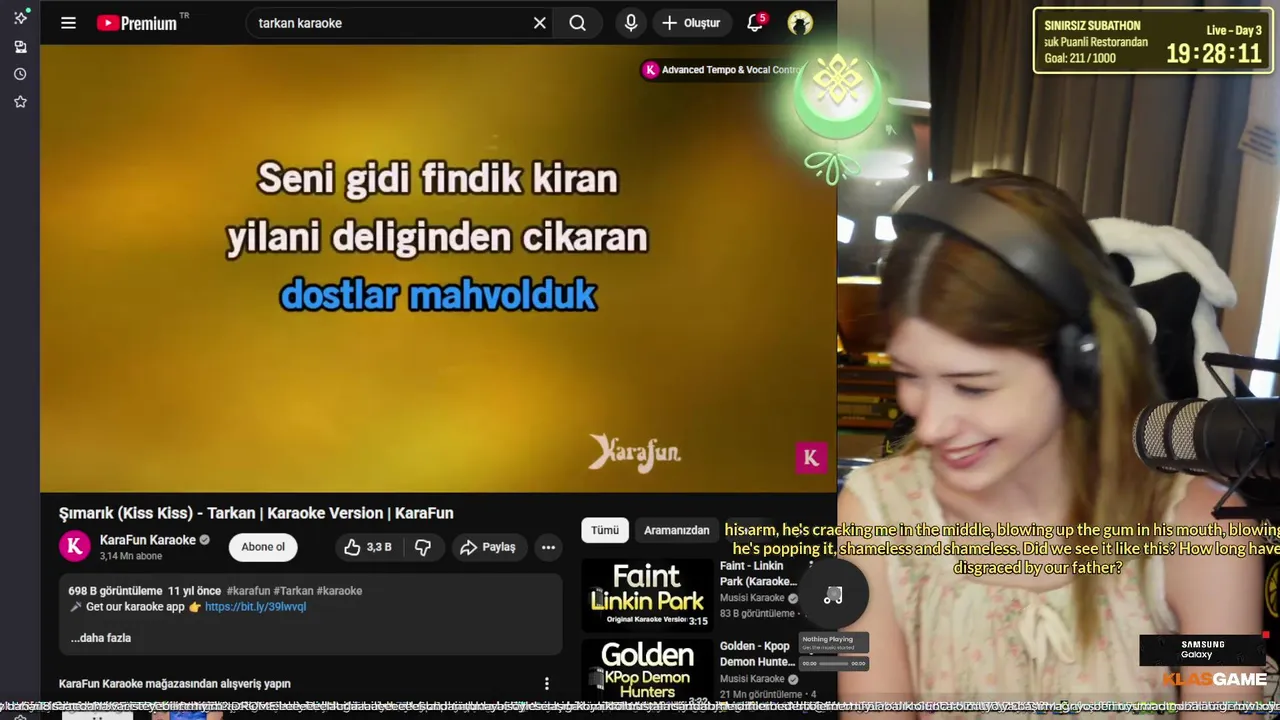Select the Tümü filter chip
The image size is (1280, 720).
605,530
